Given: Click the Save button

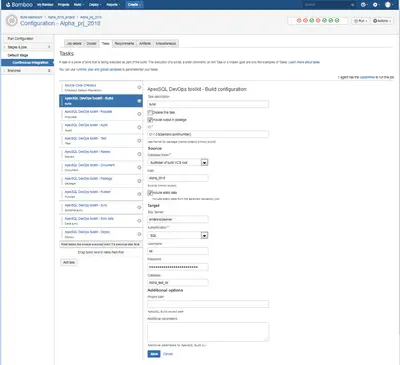Looking at the screenshot, I should [154, 354].
